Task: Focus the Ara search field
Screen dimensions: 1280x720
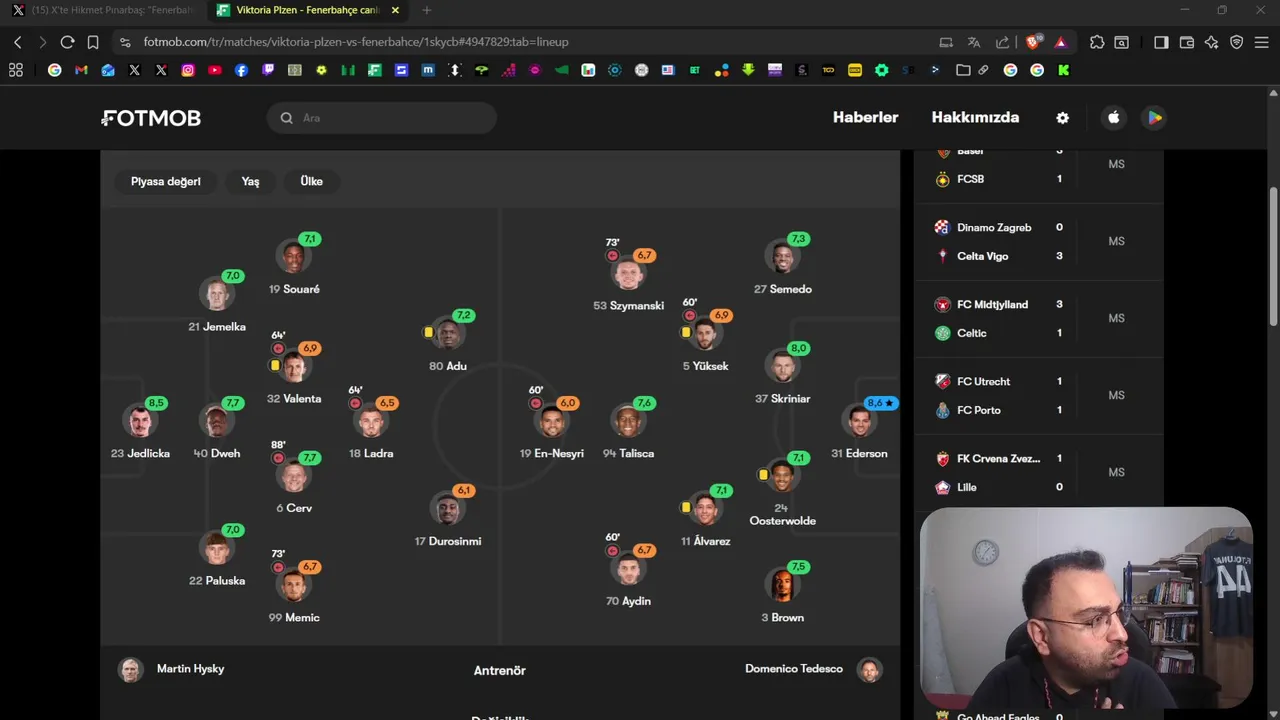Action: coord(382,118)
